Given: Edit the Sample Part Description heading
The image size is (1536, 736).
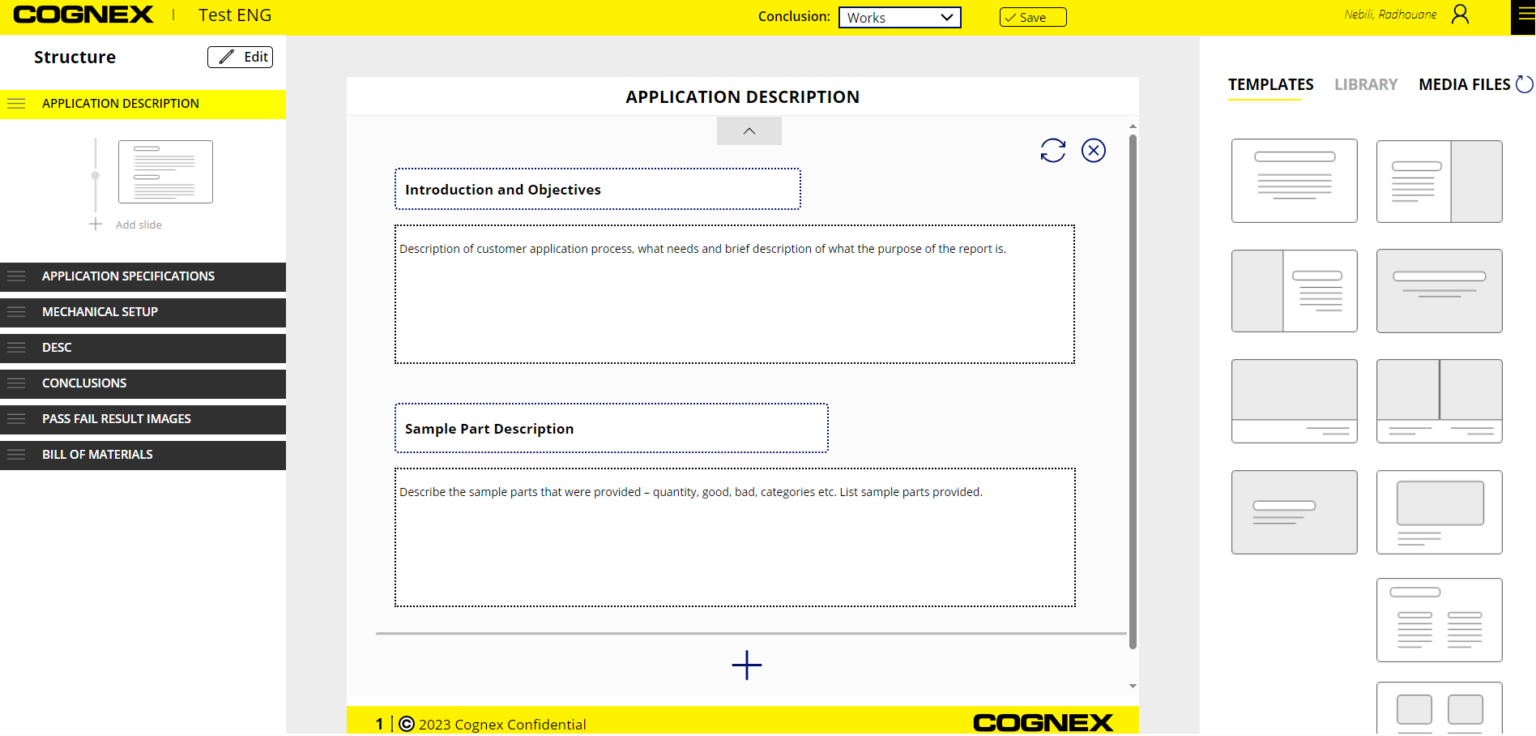Looking at the screenshot, I should coord(611,428).
